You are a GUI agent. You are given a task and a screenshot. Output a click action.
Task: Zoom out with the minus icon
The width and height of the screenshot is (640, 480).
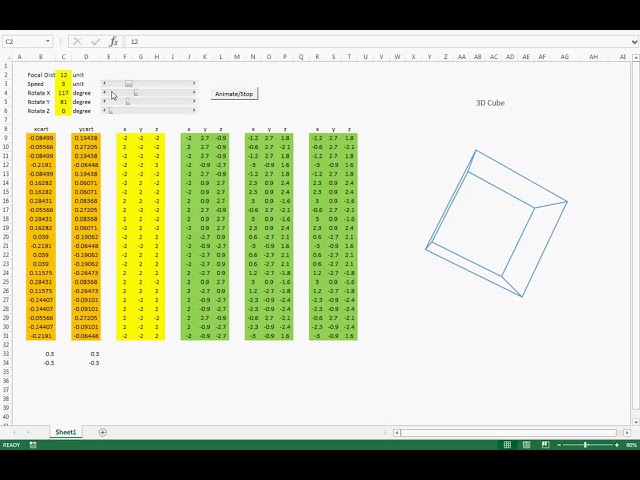click(x=559, y=445)
